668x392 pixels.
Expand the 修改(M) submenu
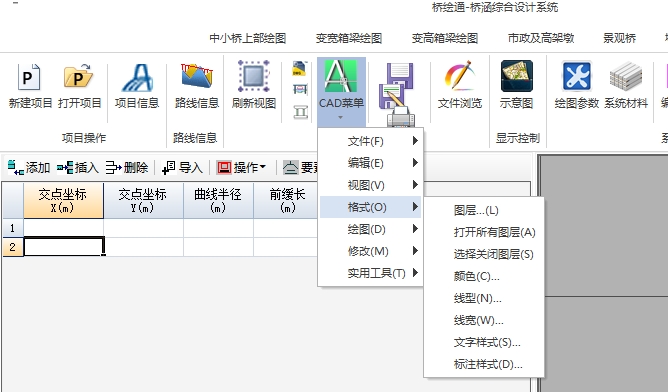tap(371, 251)
